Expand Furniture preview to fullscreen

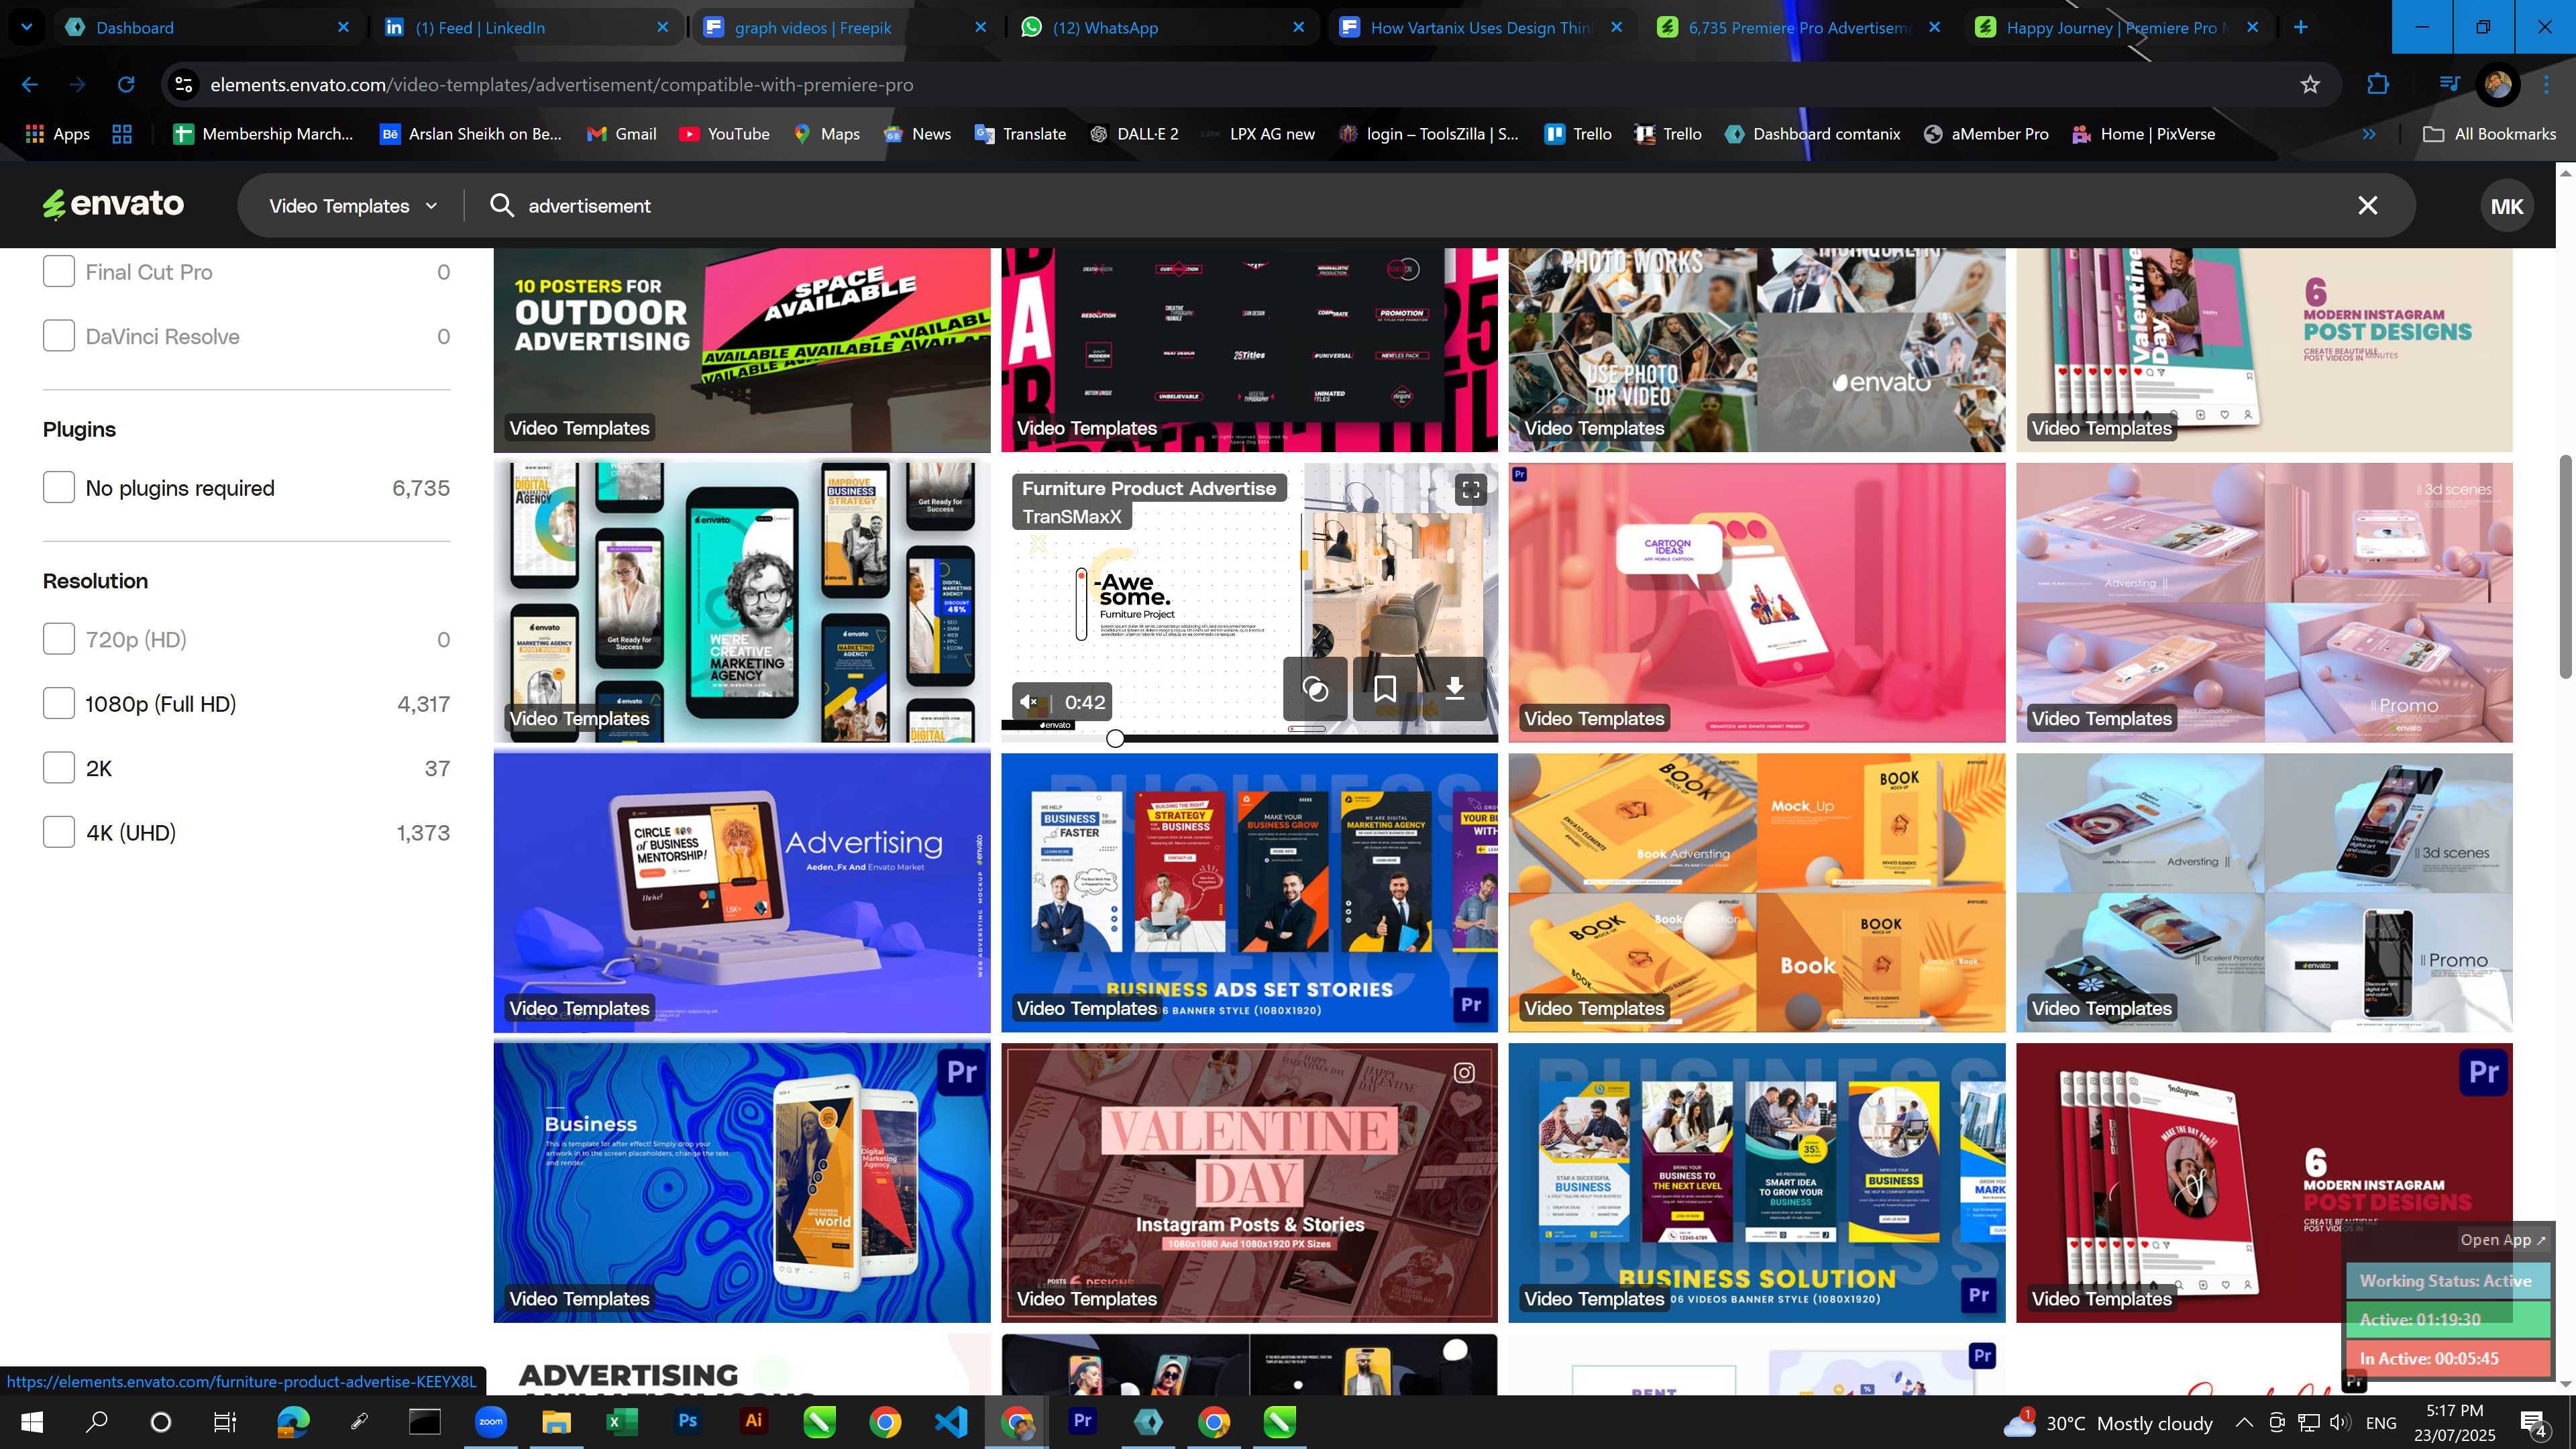point(1470,489)
